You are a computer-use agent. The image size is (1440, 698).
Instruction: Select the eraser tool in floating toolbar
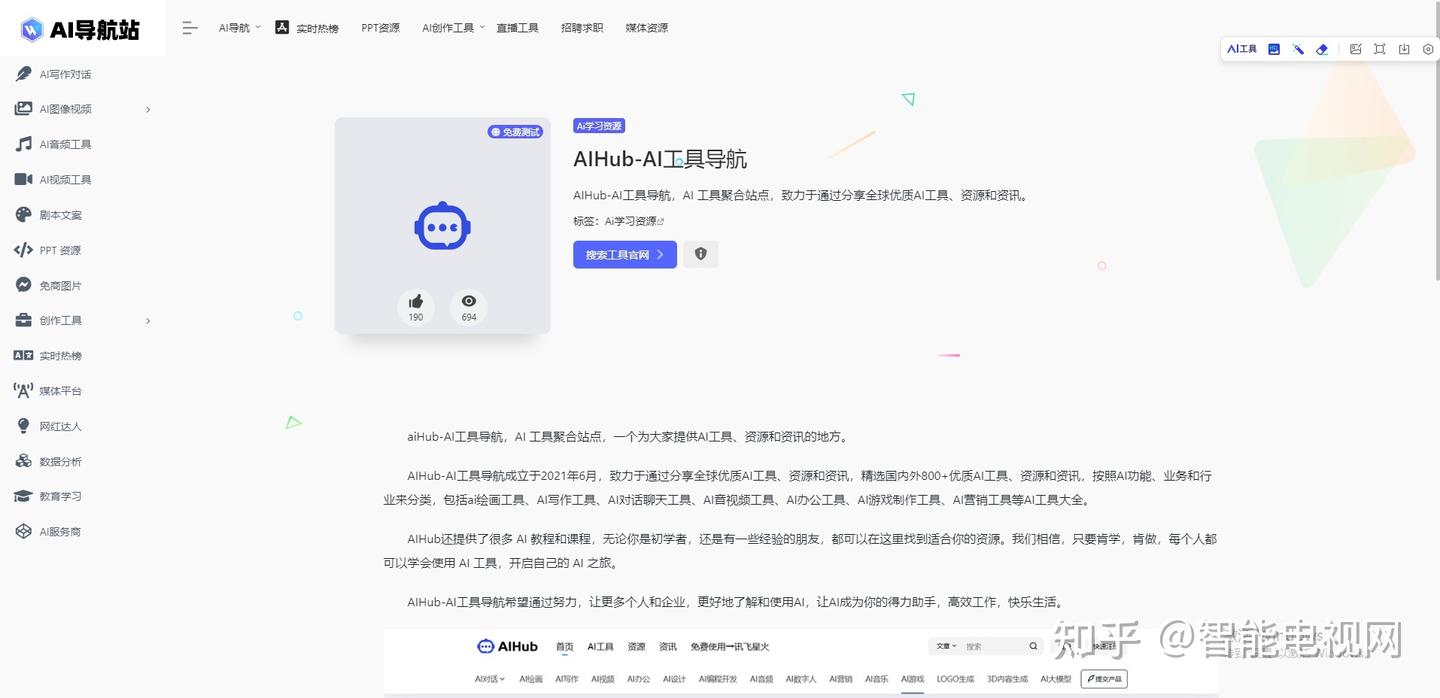point(1322,49)
